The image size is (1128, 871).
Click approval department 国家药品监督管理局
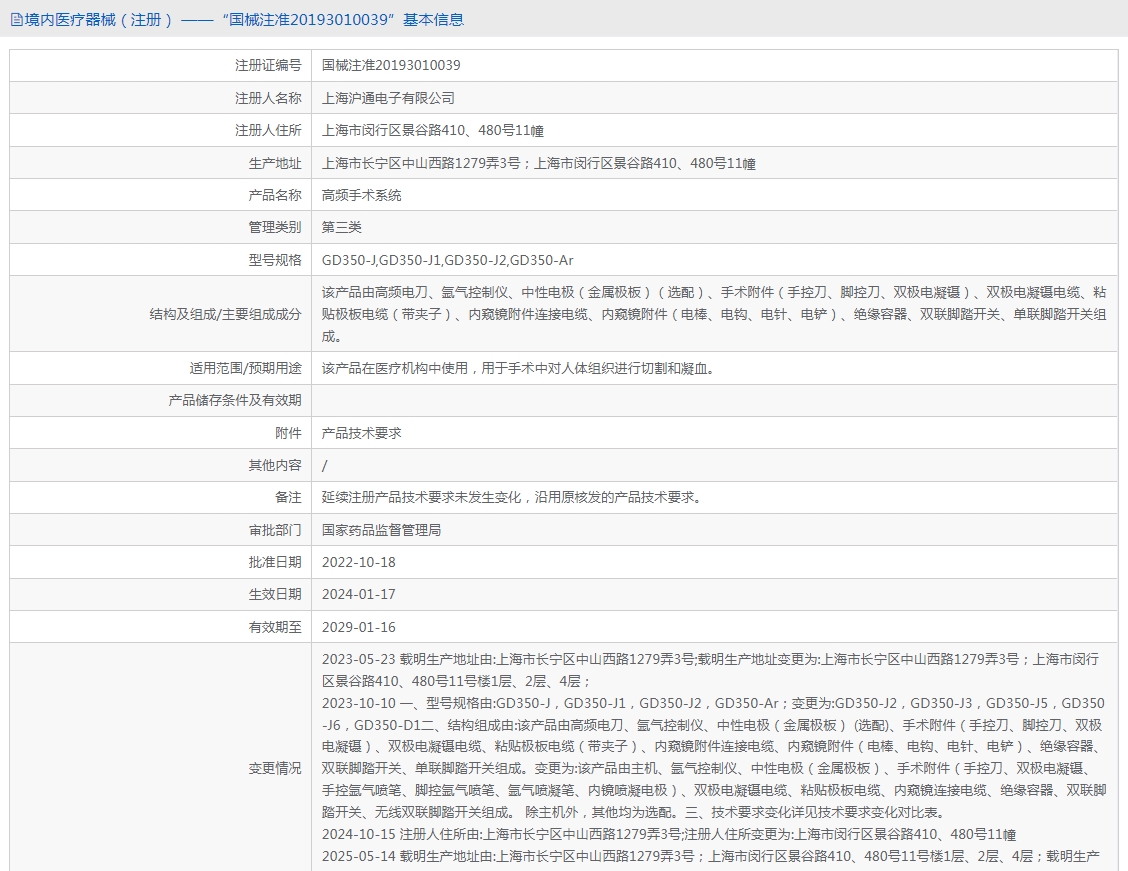381,530
